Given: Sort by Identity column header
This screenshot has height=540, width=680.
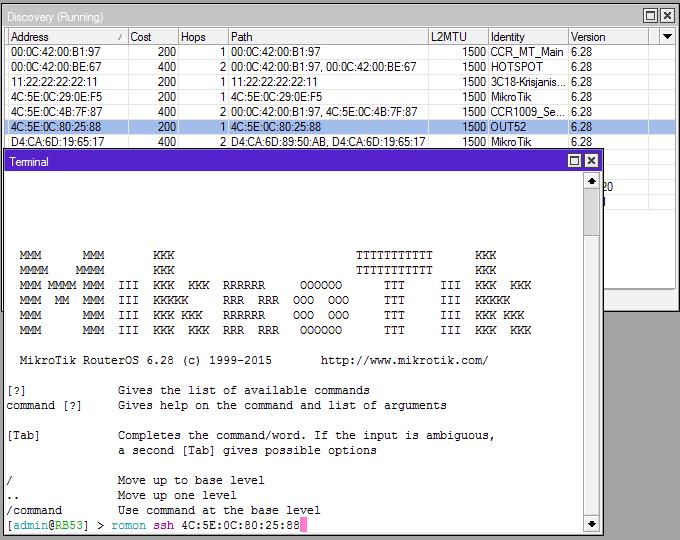Looking at the screenshot, I should pyautogui.click(x=528, y=37).
